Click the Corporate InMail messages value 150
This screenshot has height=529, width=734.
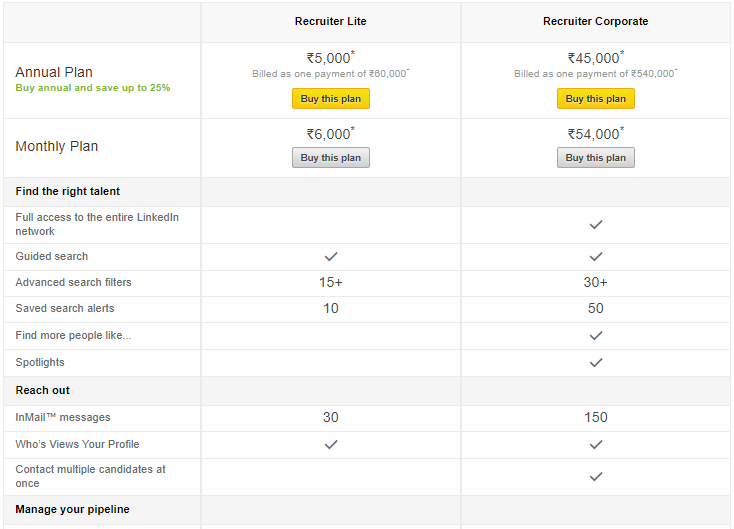[595, 417]
